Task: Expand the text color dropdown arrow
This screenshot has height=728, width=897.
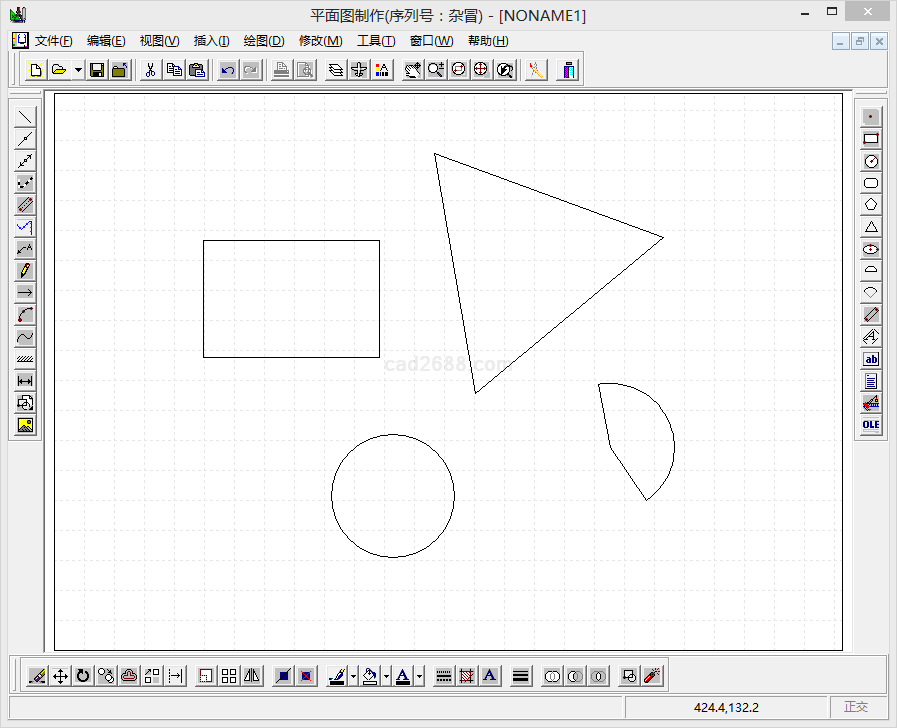Action: pyautogui.click(x=419, y=676)
